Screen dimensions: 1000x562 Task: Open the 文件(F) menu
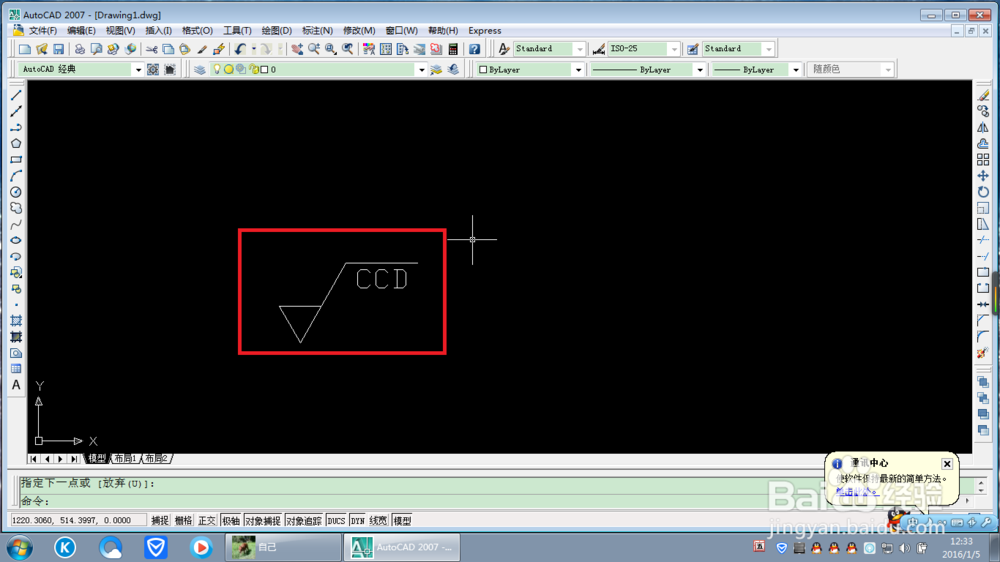pos(43,31)
